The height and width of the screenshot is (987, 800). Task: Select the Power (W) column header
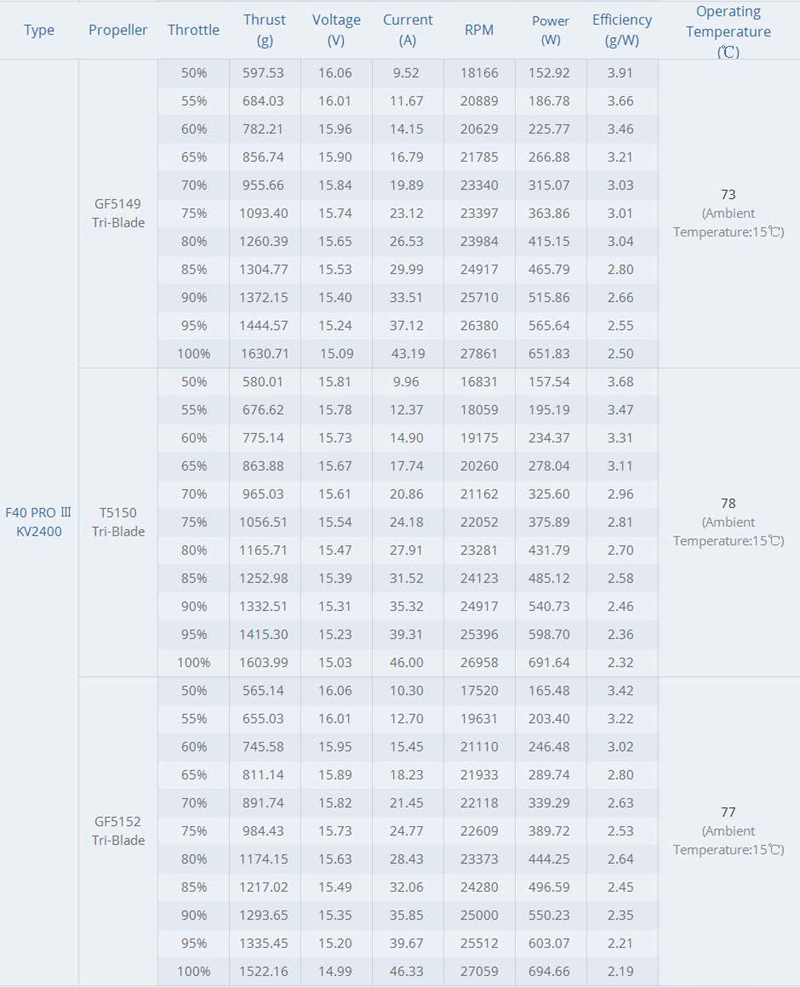click(551, 30)
